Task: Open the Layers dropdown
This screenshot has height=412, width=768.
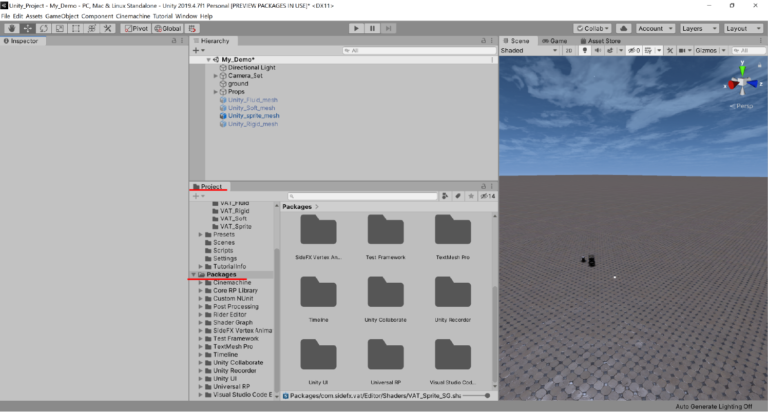Action: [699, 28]
